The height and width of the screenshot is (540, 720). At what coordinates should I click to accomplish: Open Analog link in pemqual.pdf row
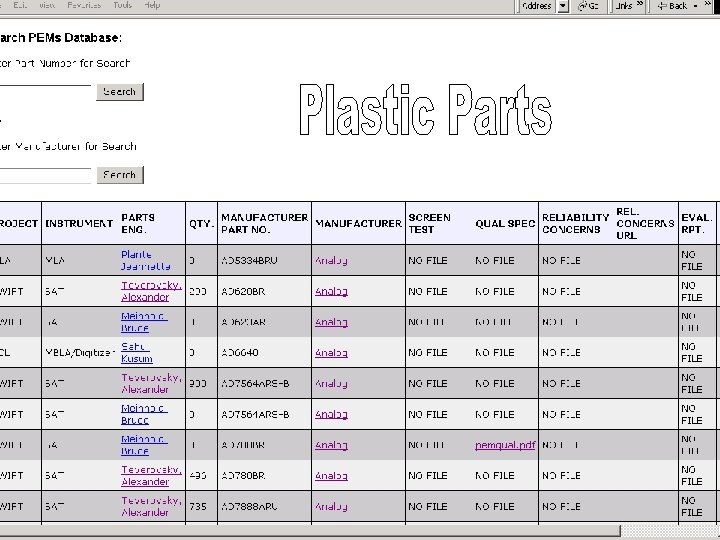click(x=331, y=445)
